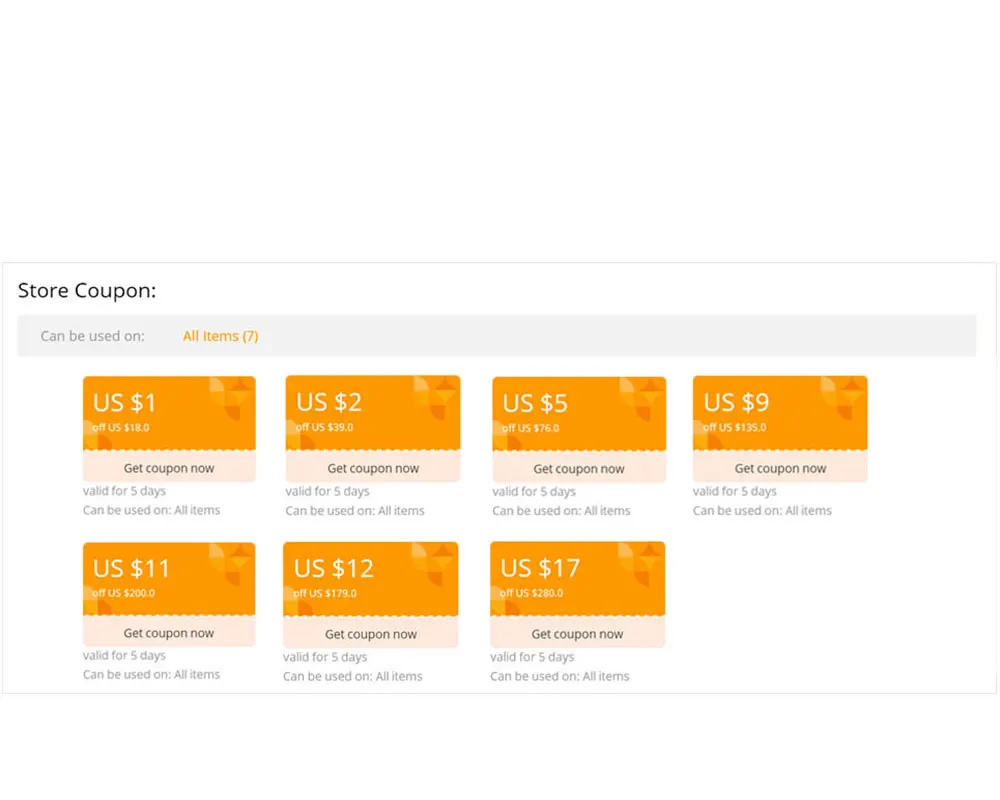Click 'valid for 5 days' under $17 coupon
The height and width of the screenshot is (800, 1000).
[532, 656]
